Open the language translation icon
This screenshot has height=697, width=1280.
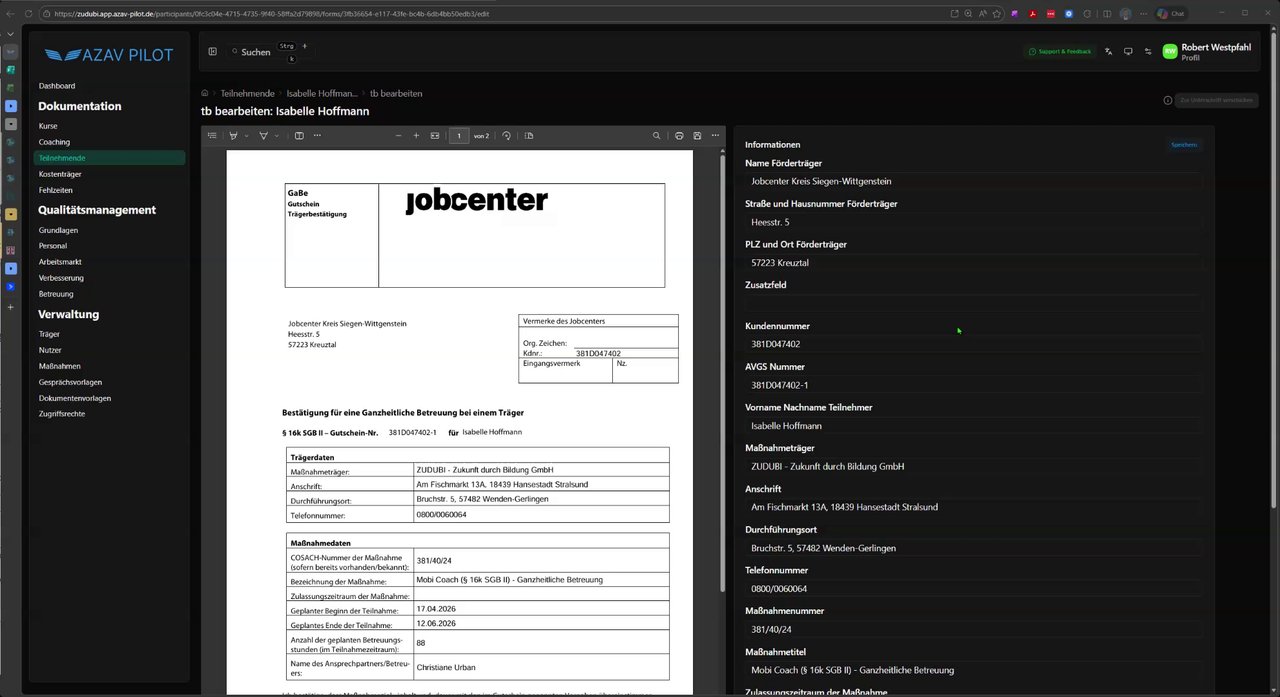(x=1108, y=51)
